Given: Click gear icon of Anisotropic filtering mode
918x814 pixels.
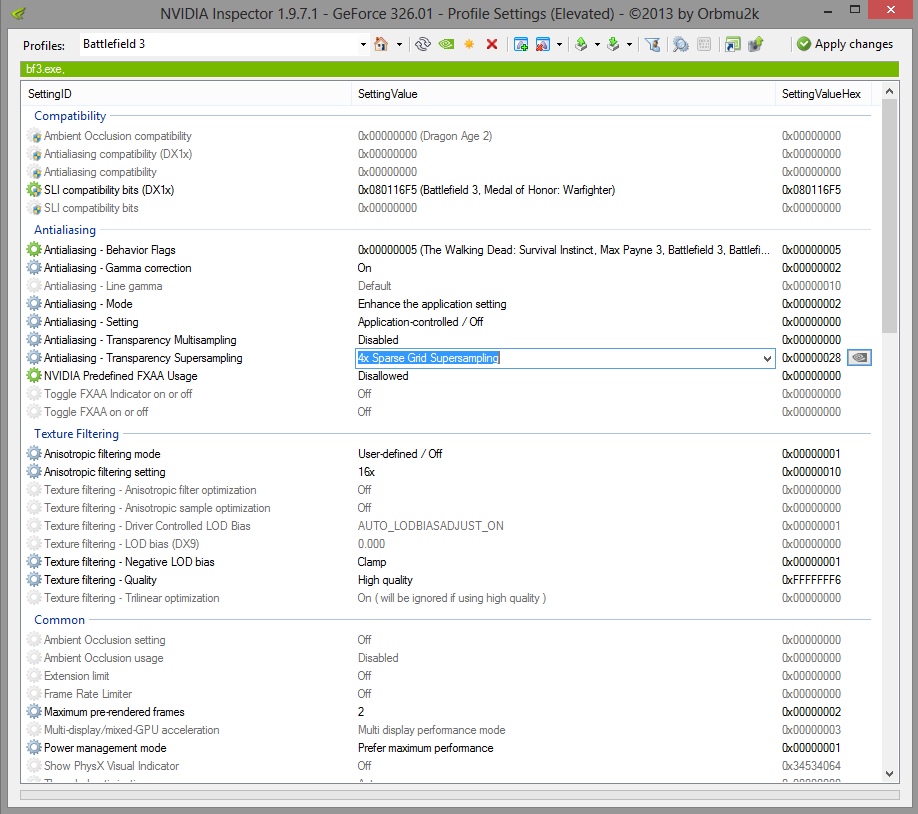Looking at the screenshot, I should (34, 453).
